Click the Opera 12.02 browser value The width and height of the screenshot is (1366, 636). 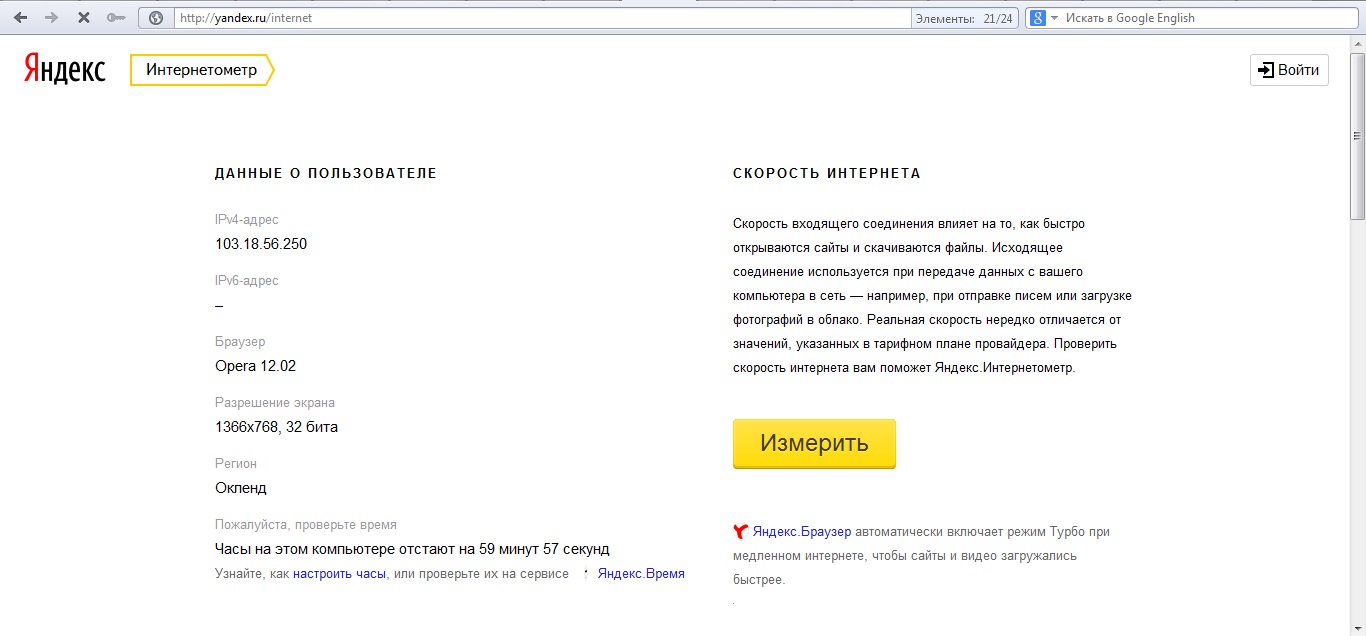pos(256,366)
